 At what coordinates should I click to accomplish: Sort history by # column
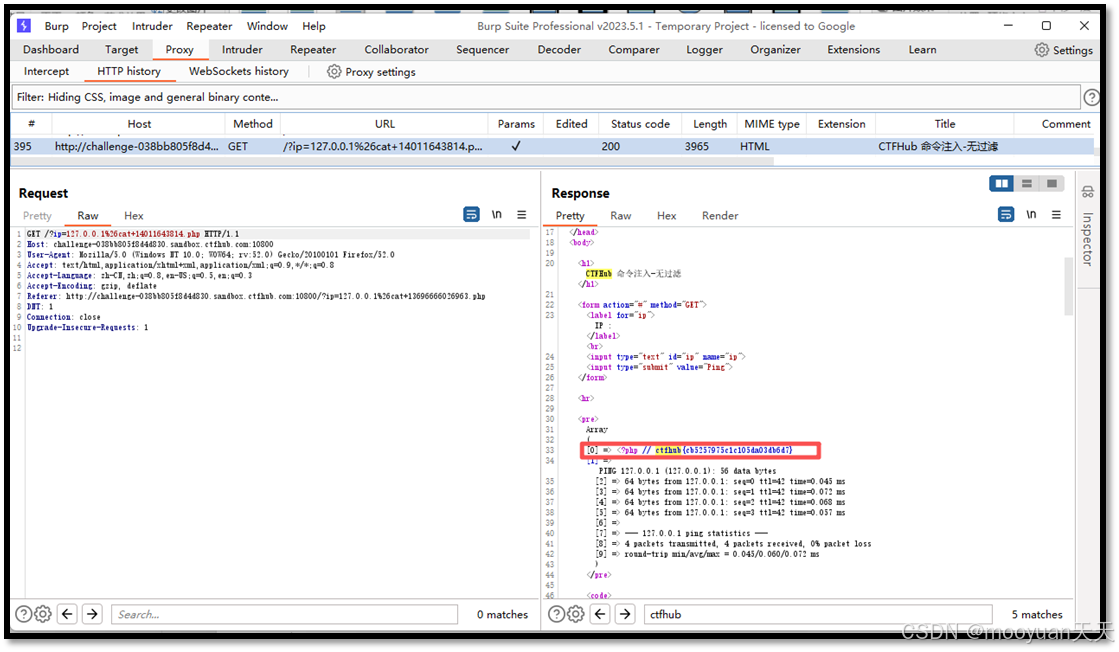tap(31, 124)
